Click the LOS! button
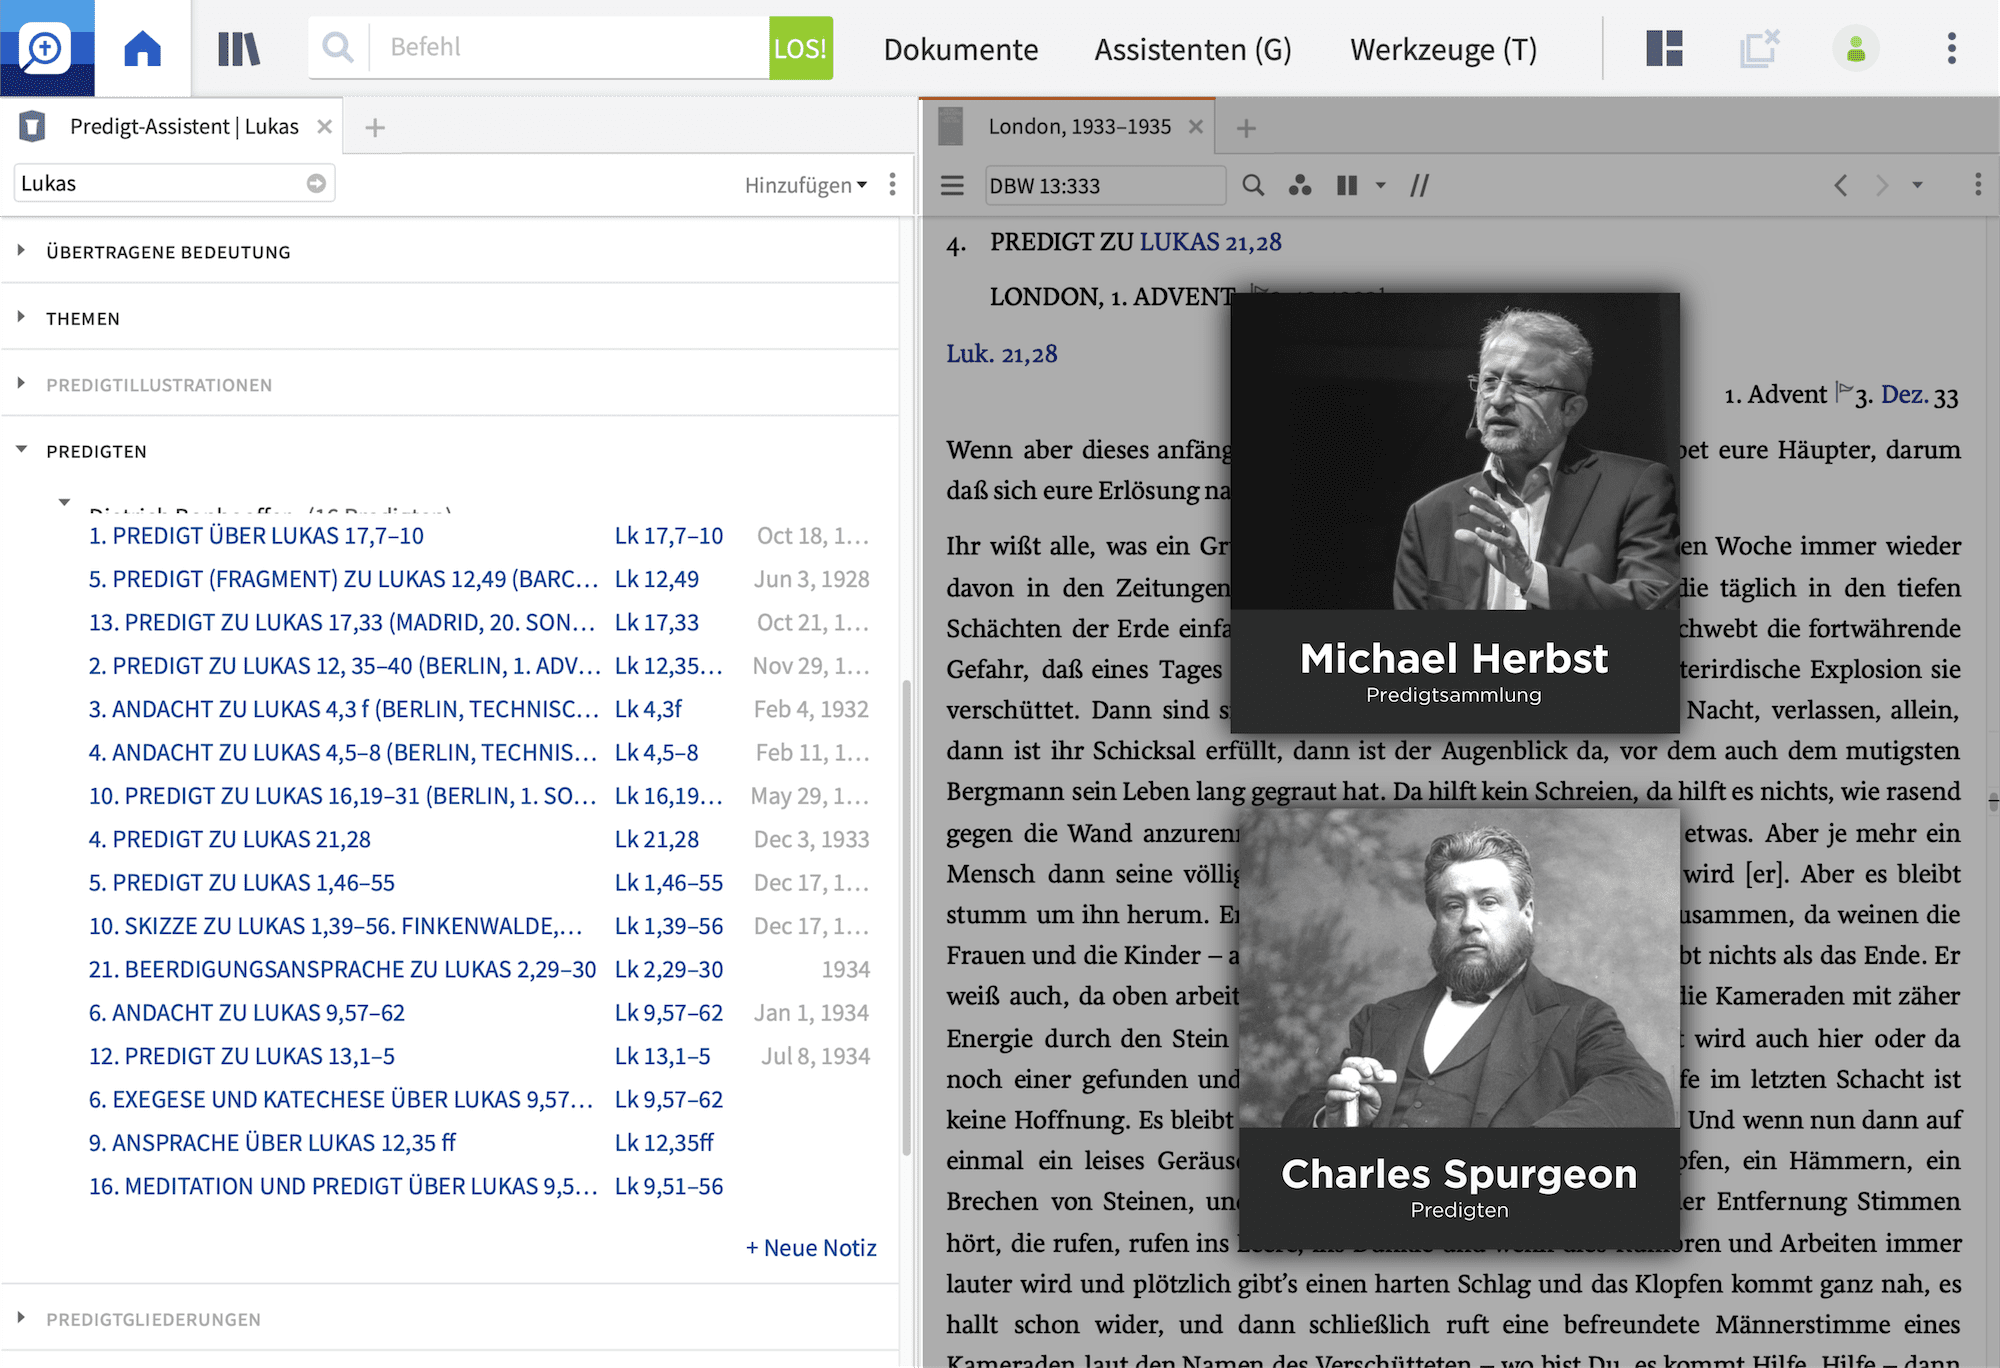 point(800,48)
